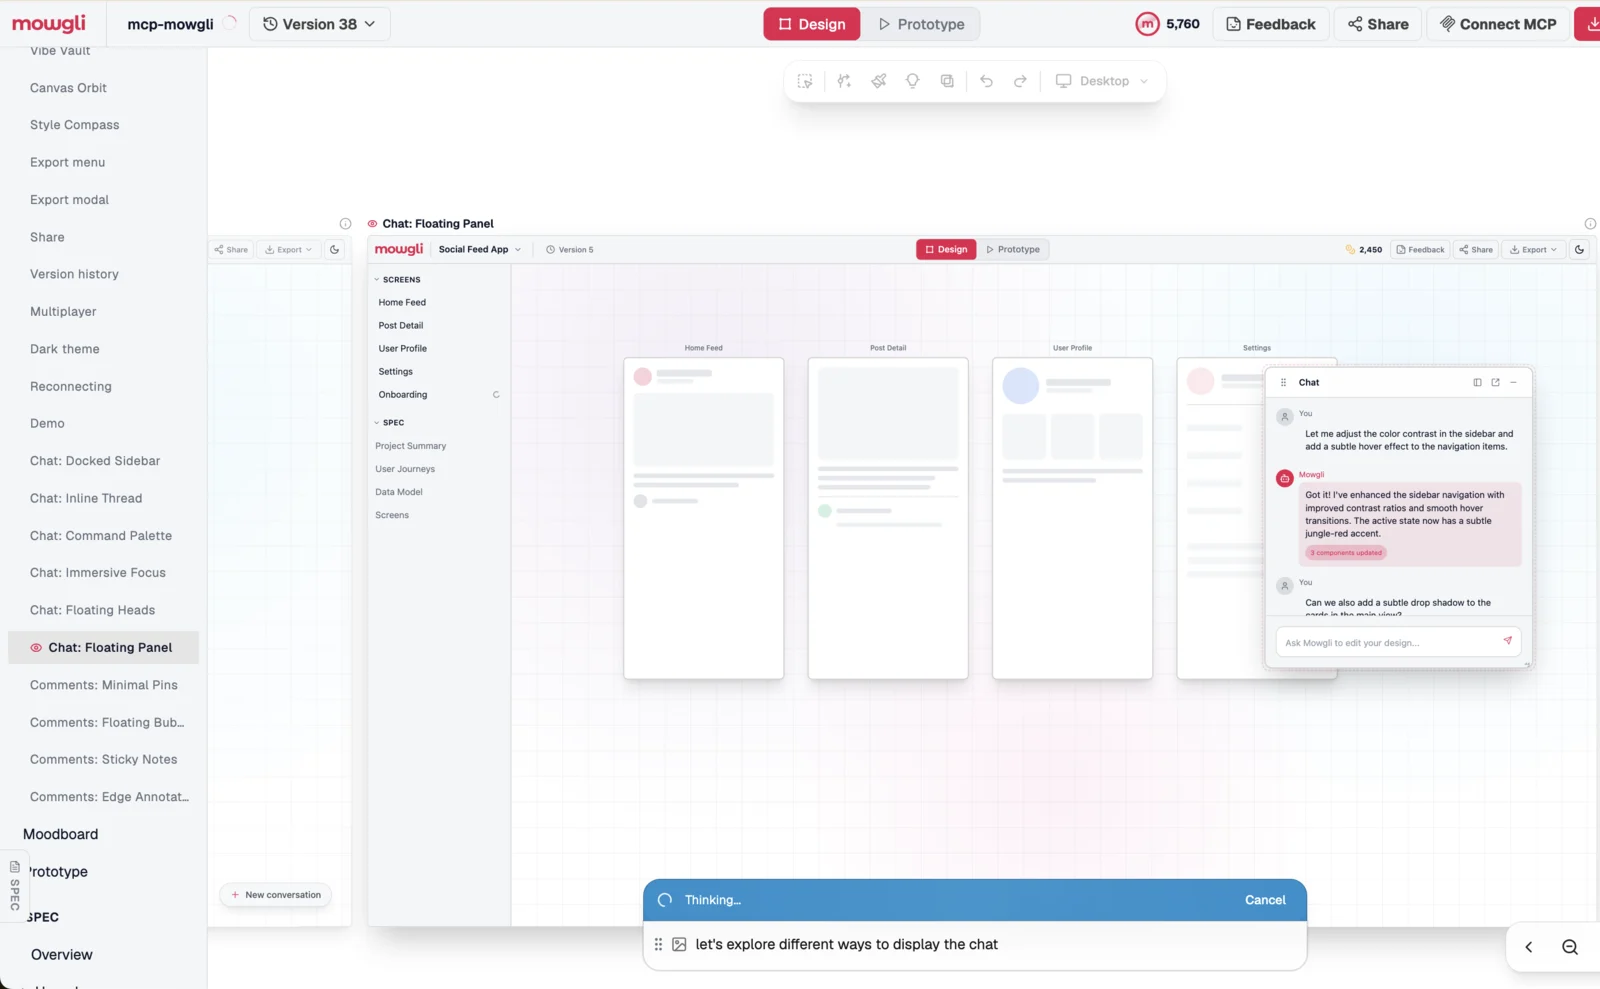Pop out the chat panel to new window

coord(1495,382)
